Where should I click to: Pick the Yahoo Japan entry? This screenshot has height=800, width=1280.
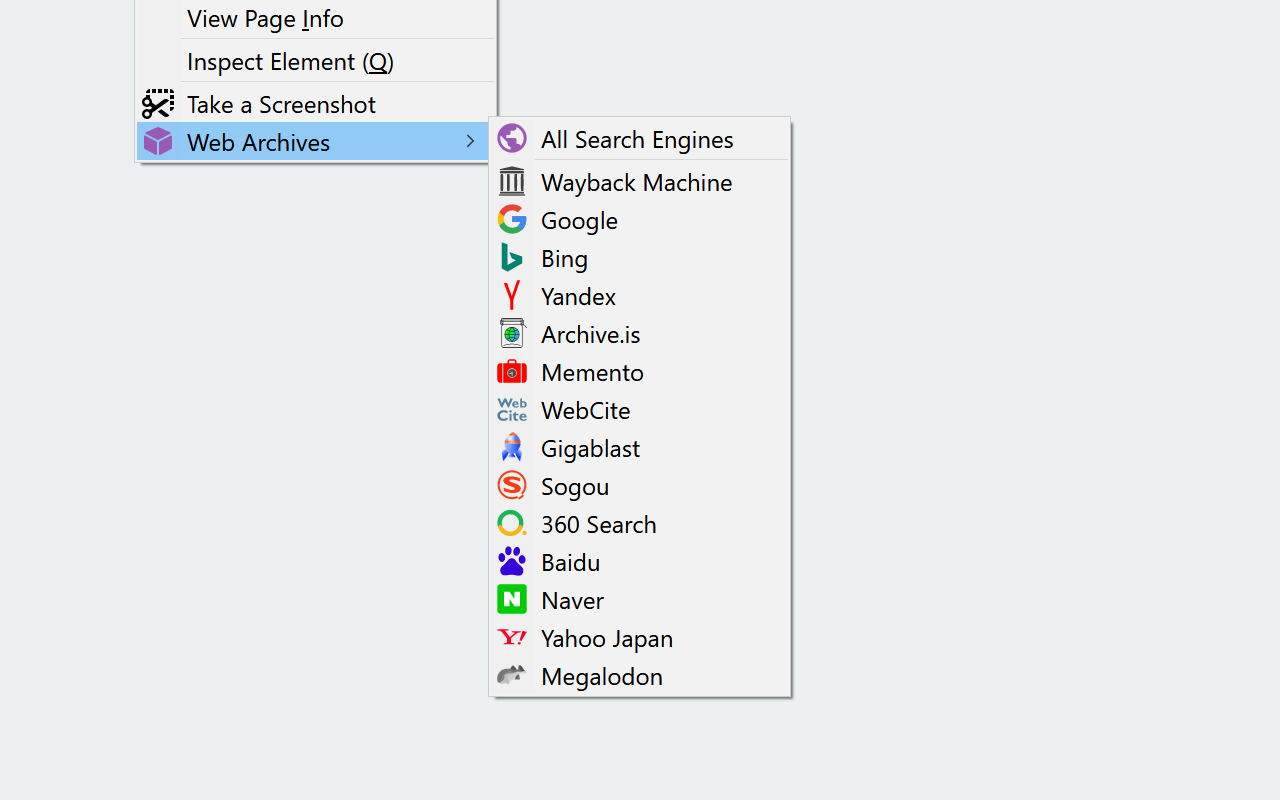(640, 638)
